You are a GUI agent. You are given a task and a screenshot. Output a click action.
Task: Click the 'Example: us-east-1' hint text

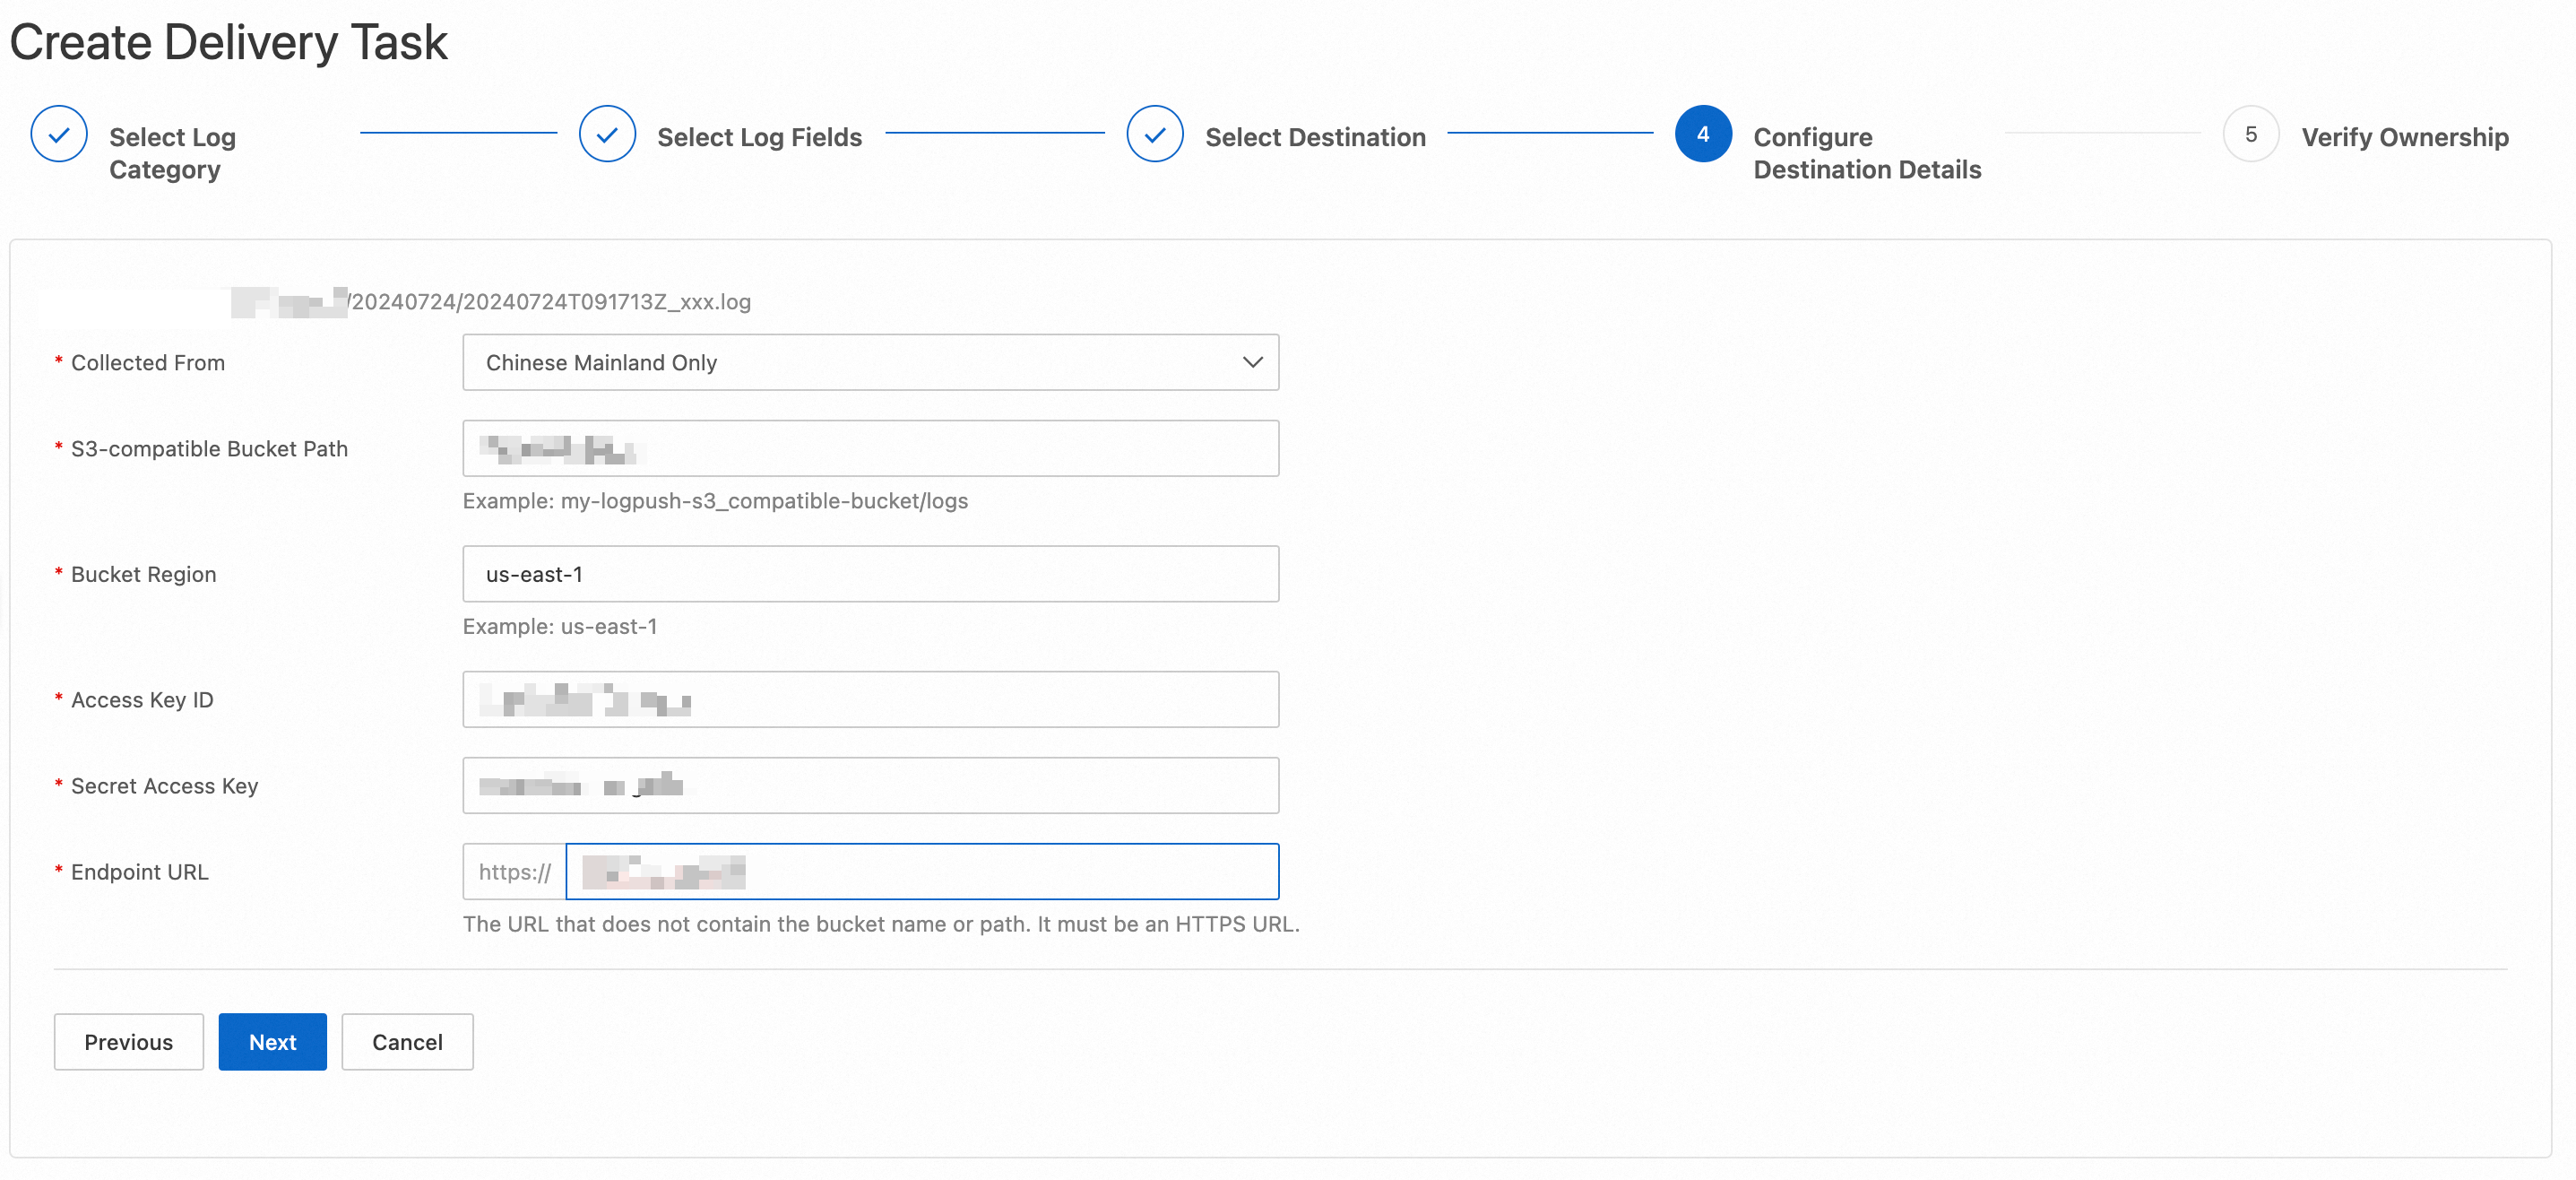560,627
